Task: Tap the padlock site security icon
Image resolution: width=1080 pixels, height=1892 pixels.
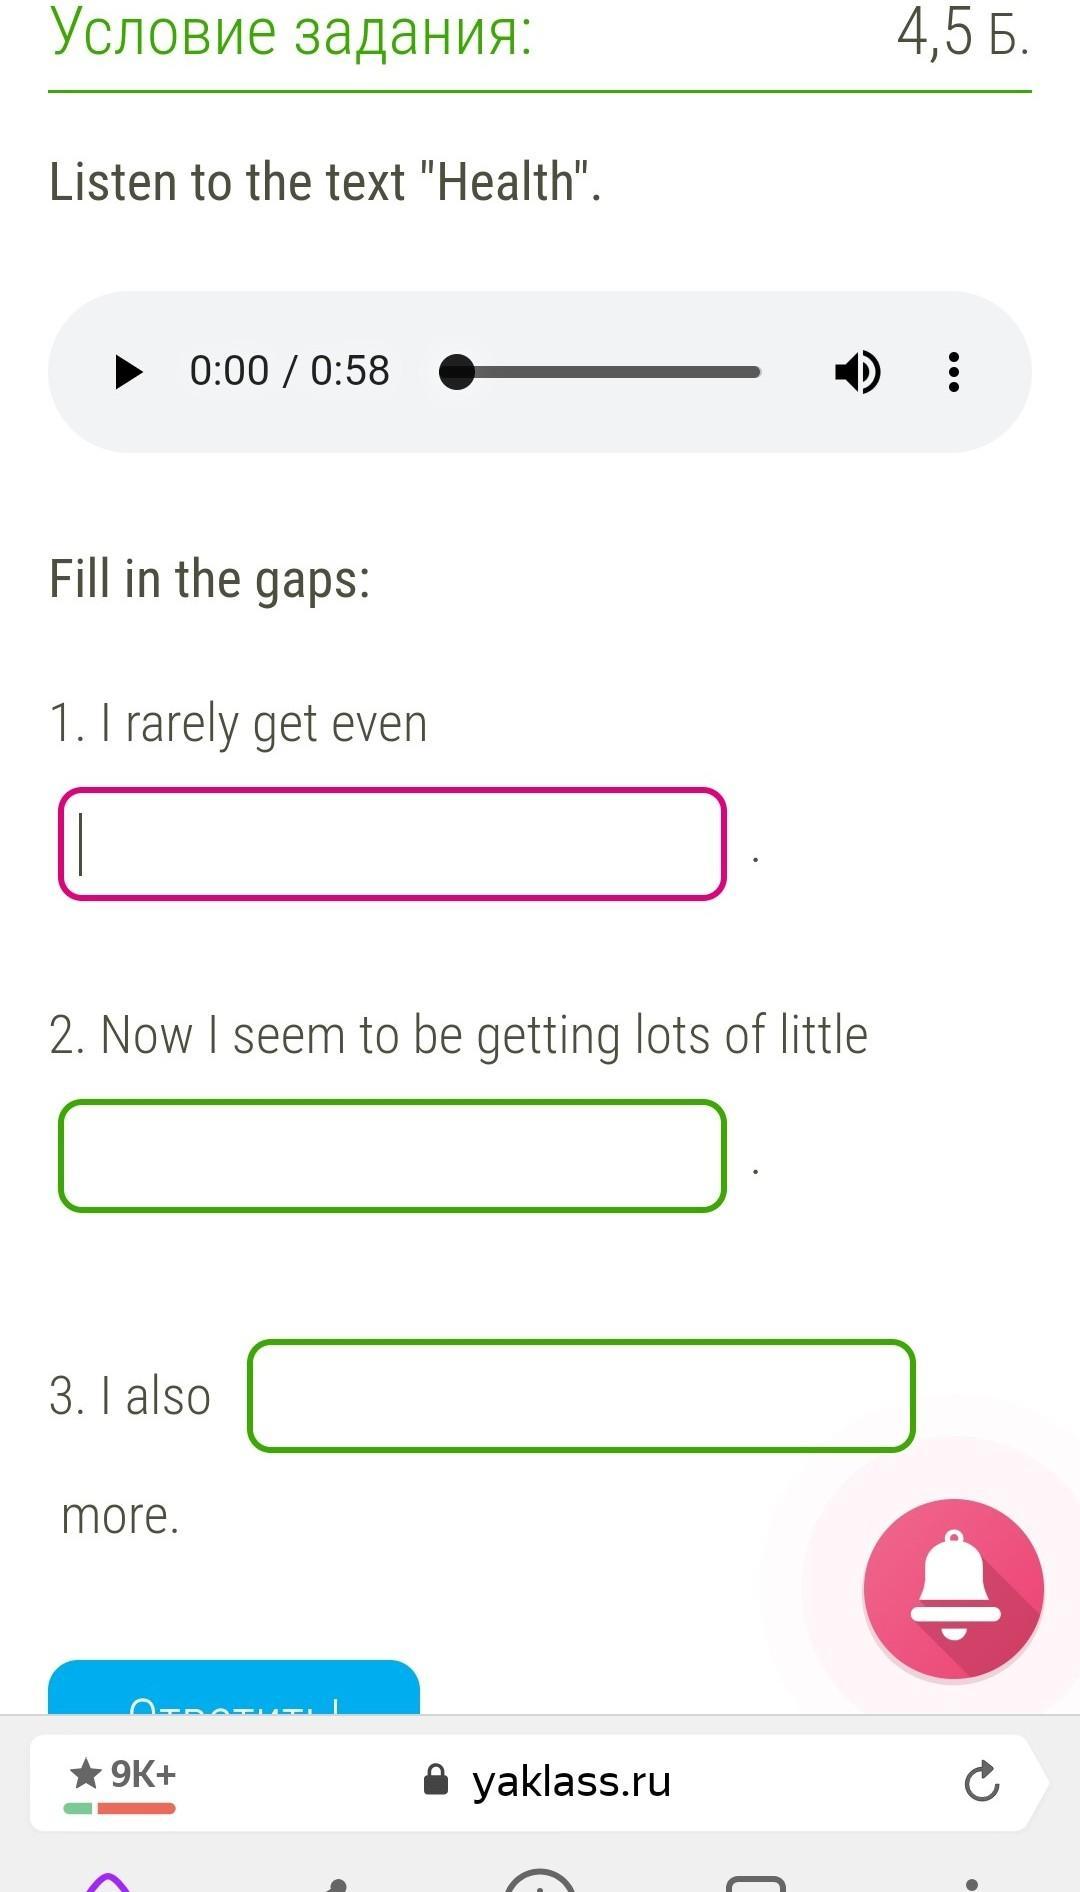Action: tap(436, 1780)
